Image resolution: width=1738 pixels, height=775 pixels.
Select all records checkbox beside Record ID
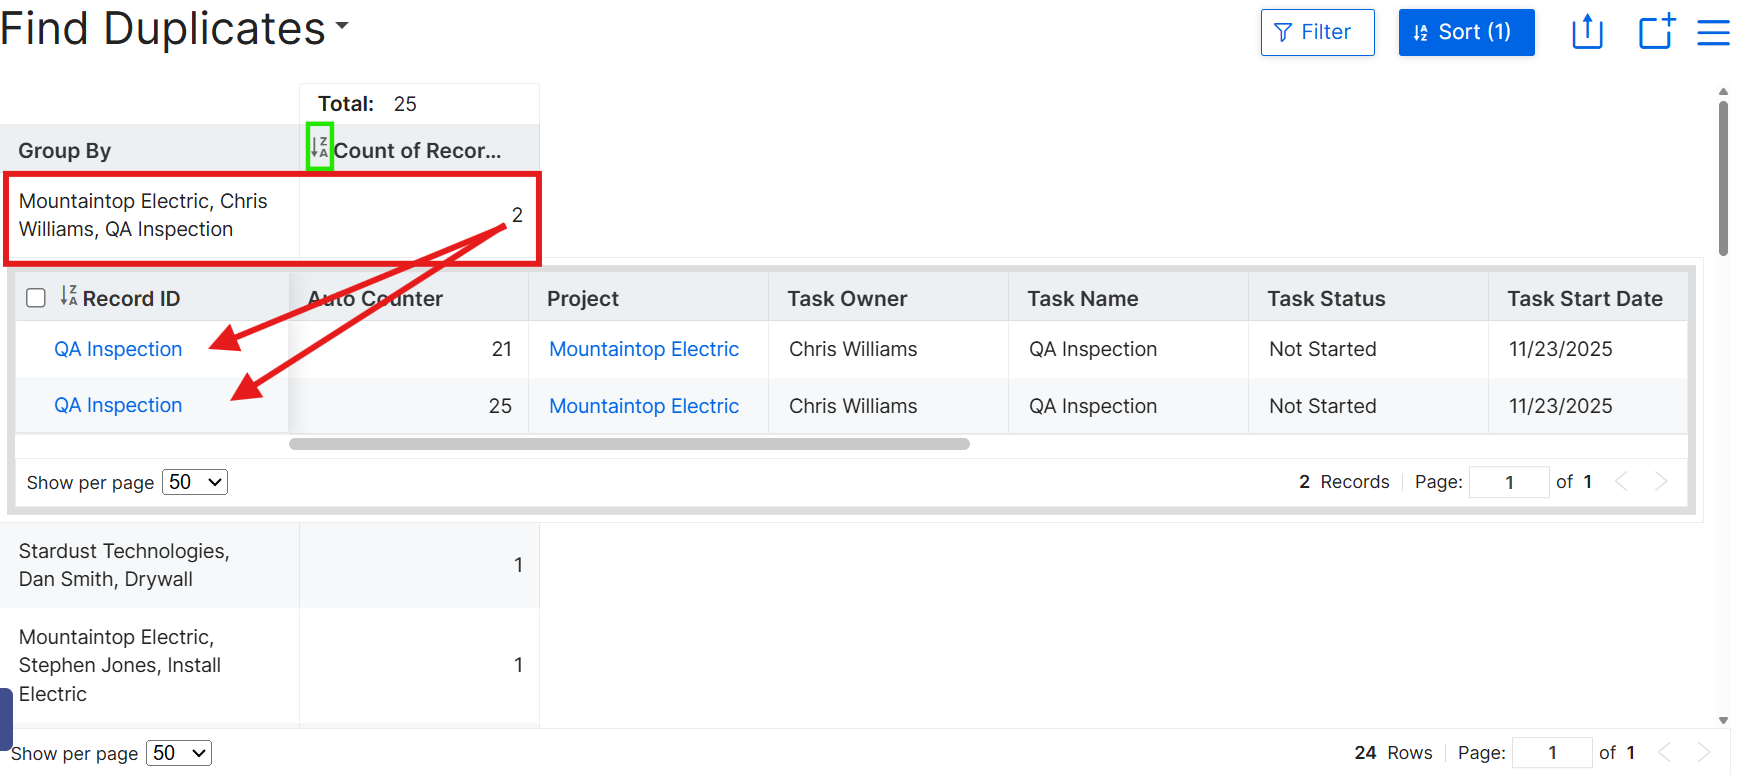pos(36,298)
